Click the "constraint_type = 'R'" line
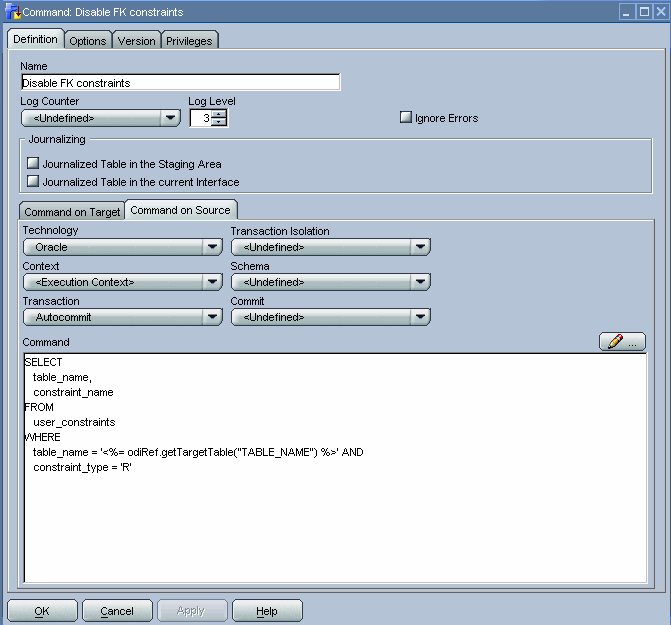This screenshot has height=625, width=671. tap(82, 467)
